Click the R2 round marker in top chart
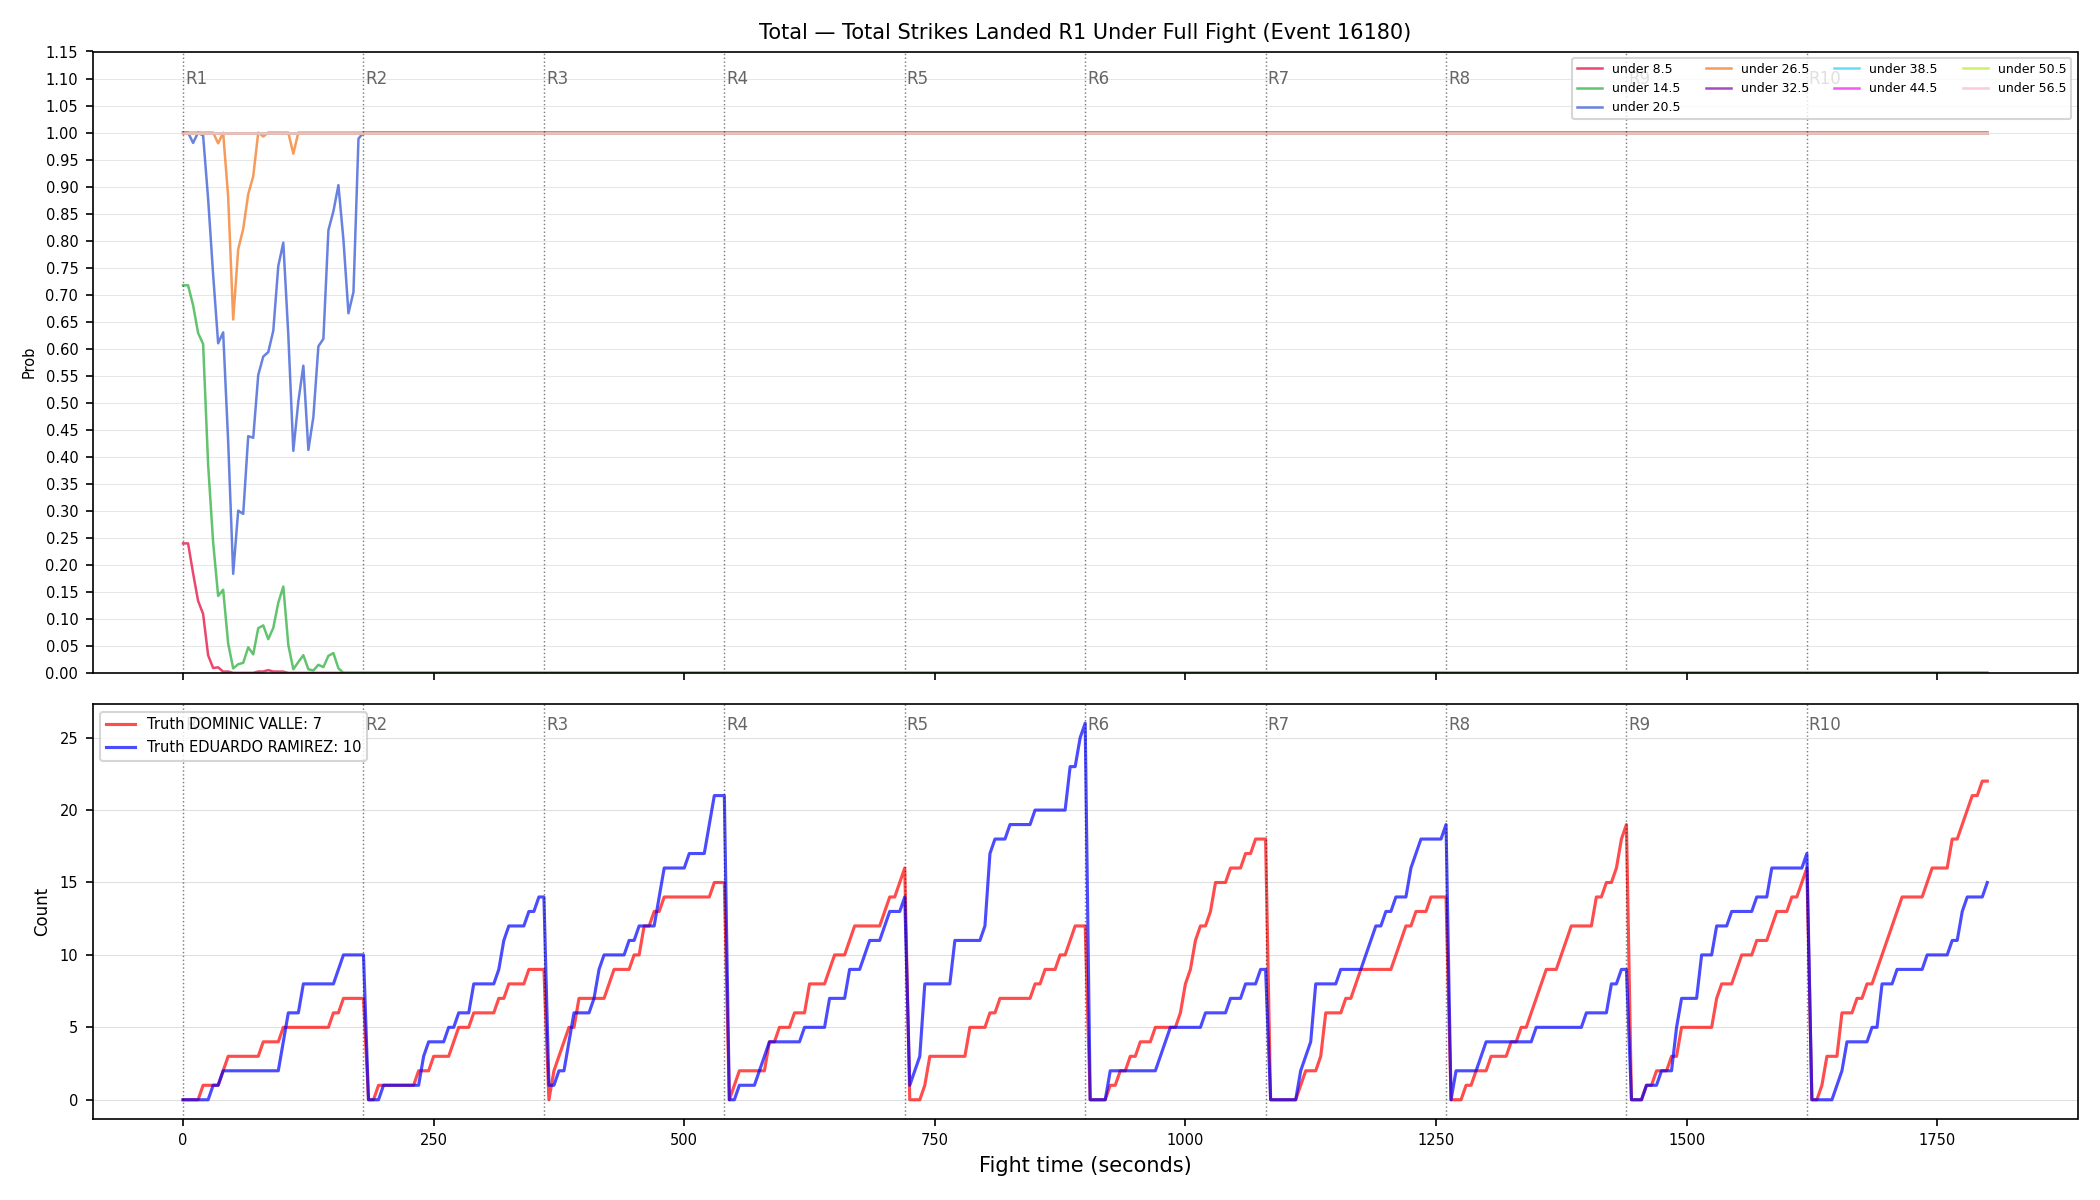 click(x=376, y=78)
